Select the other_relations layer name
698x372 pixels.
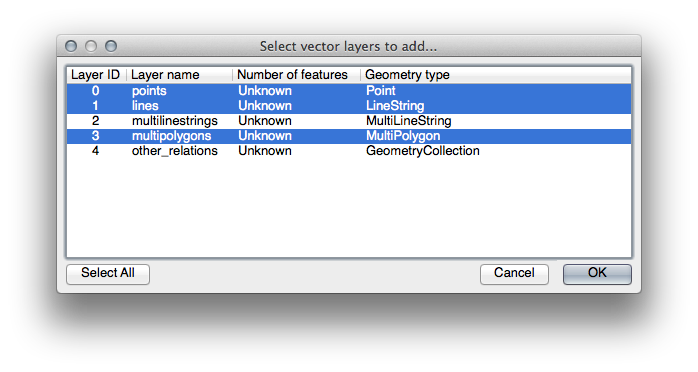[174, 151]
